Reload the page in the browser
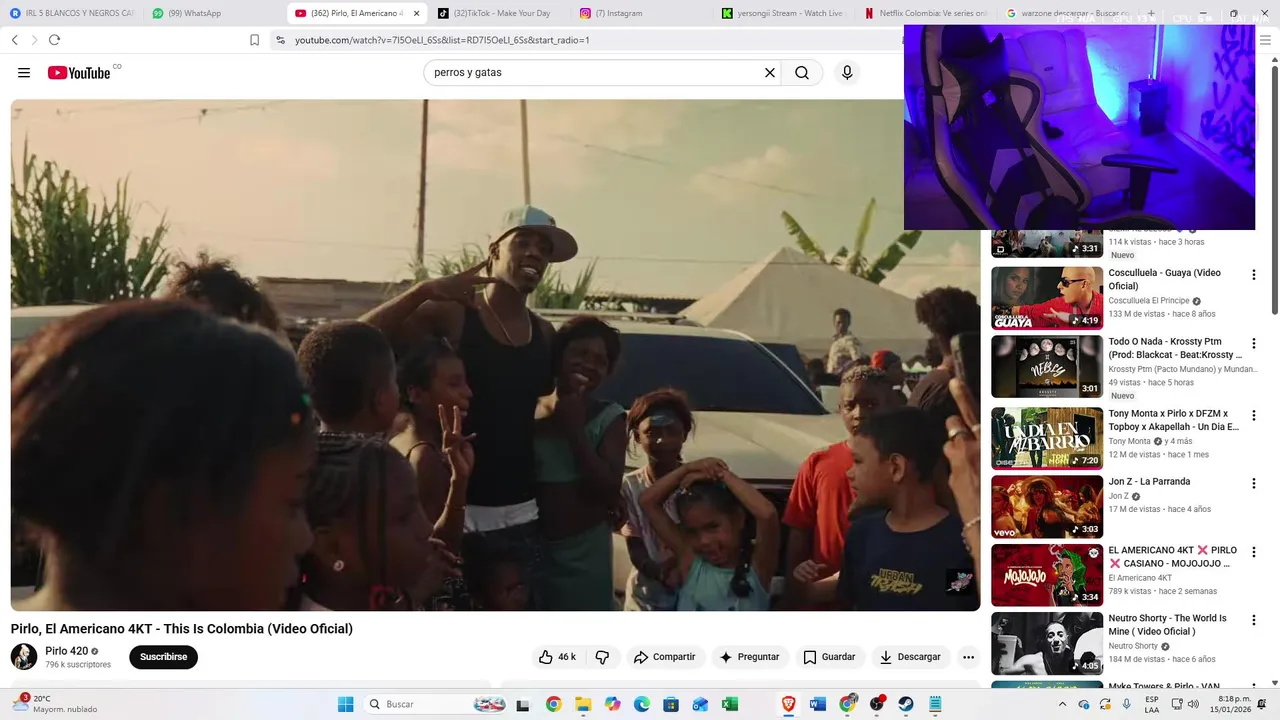The width and height of the screenshot is (1280, 720). pyautogui.click(x=54, y=40)
